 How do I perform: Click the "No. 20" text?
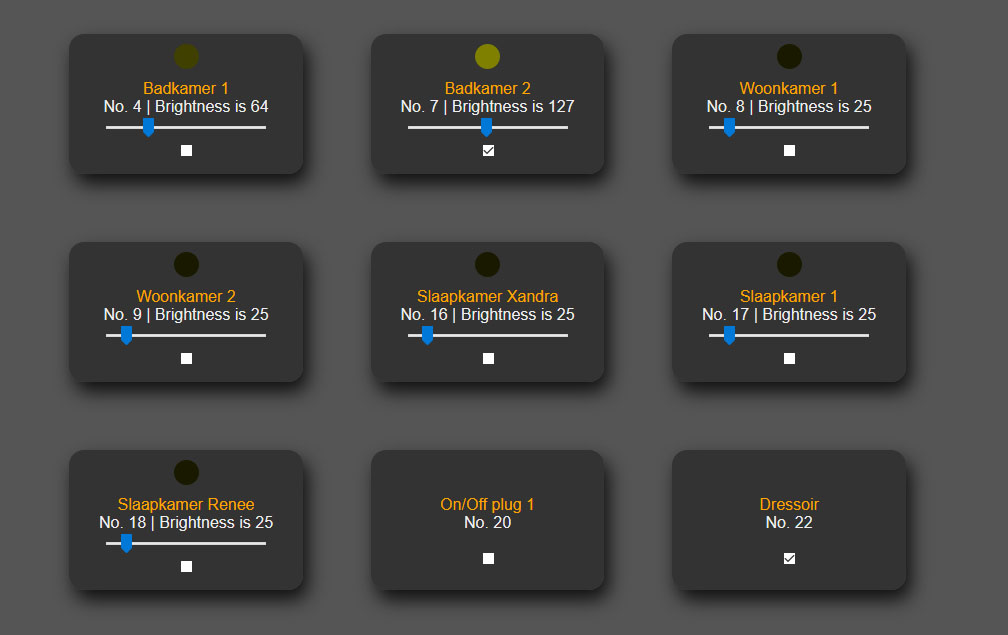click(487, 523)
